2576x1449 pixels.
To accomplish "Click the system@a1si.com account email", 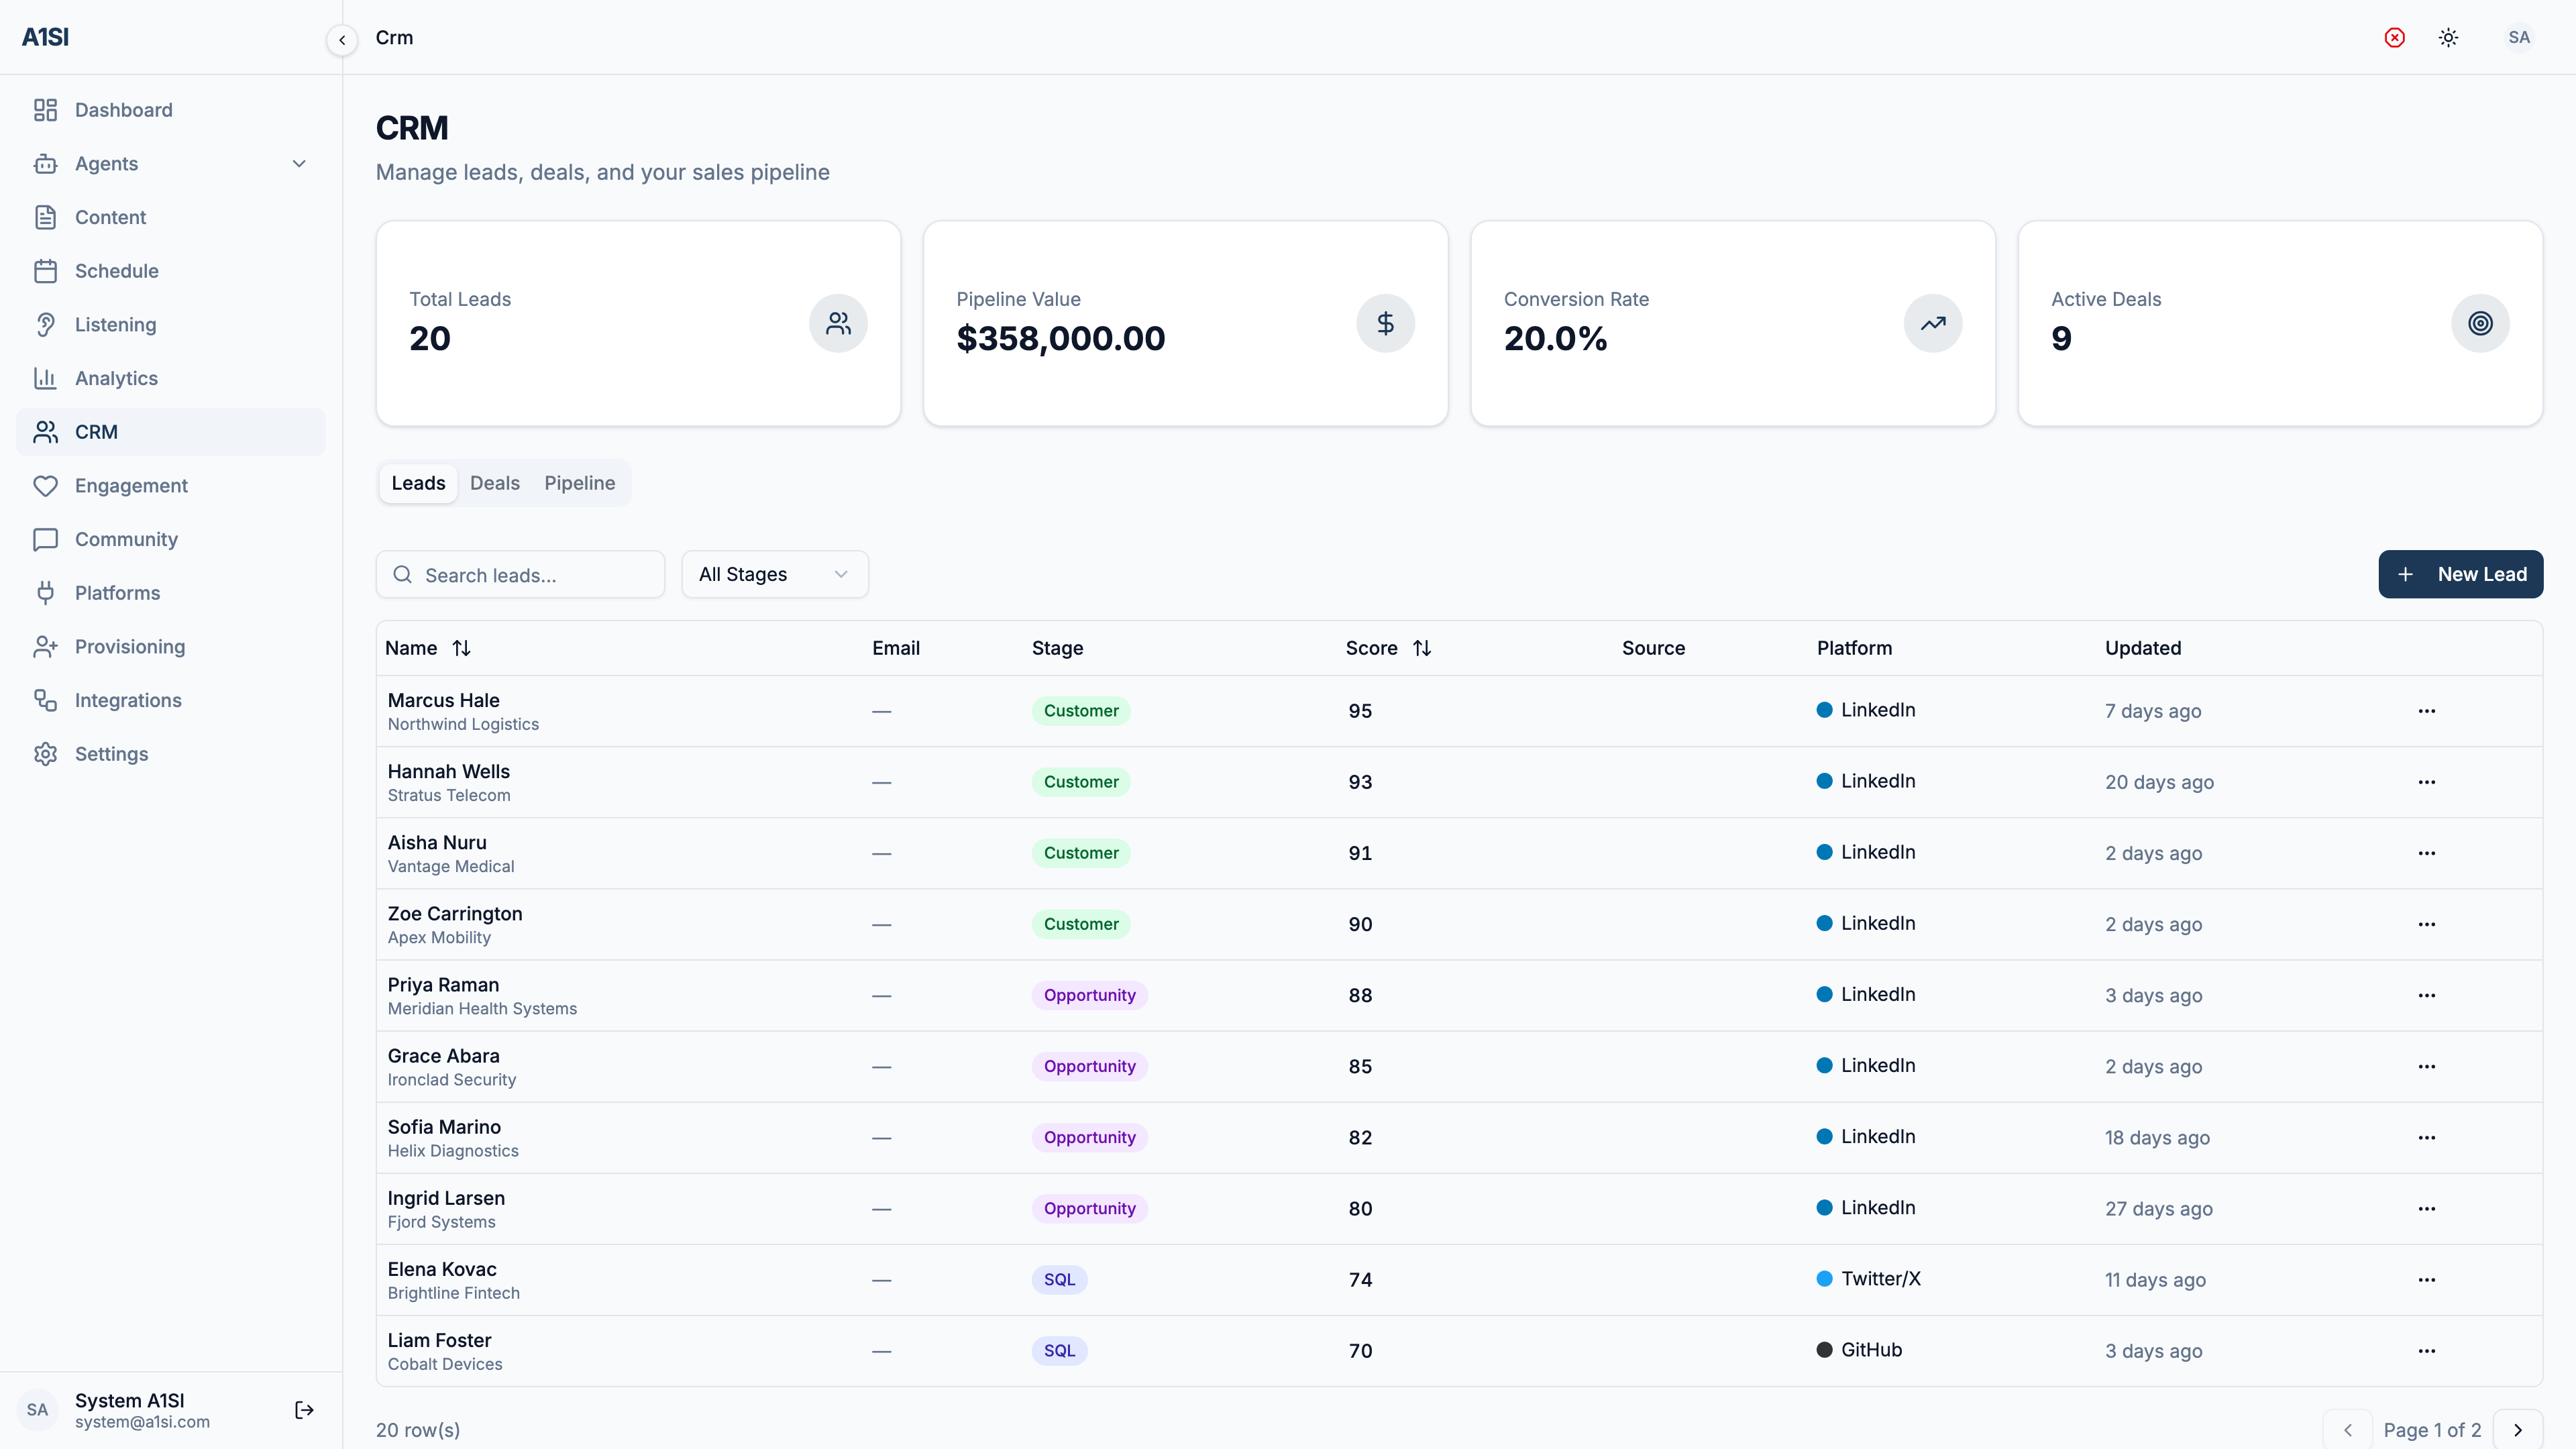I will (x=142, y=1422).
